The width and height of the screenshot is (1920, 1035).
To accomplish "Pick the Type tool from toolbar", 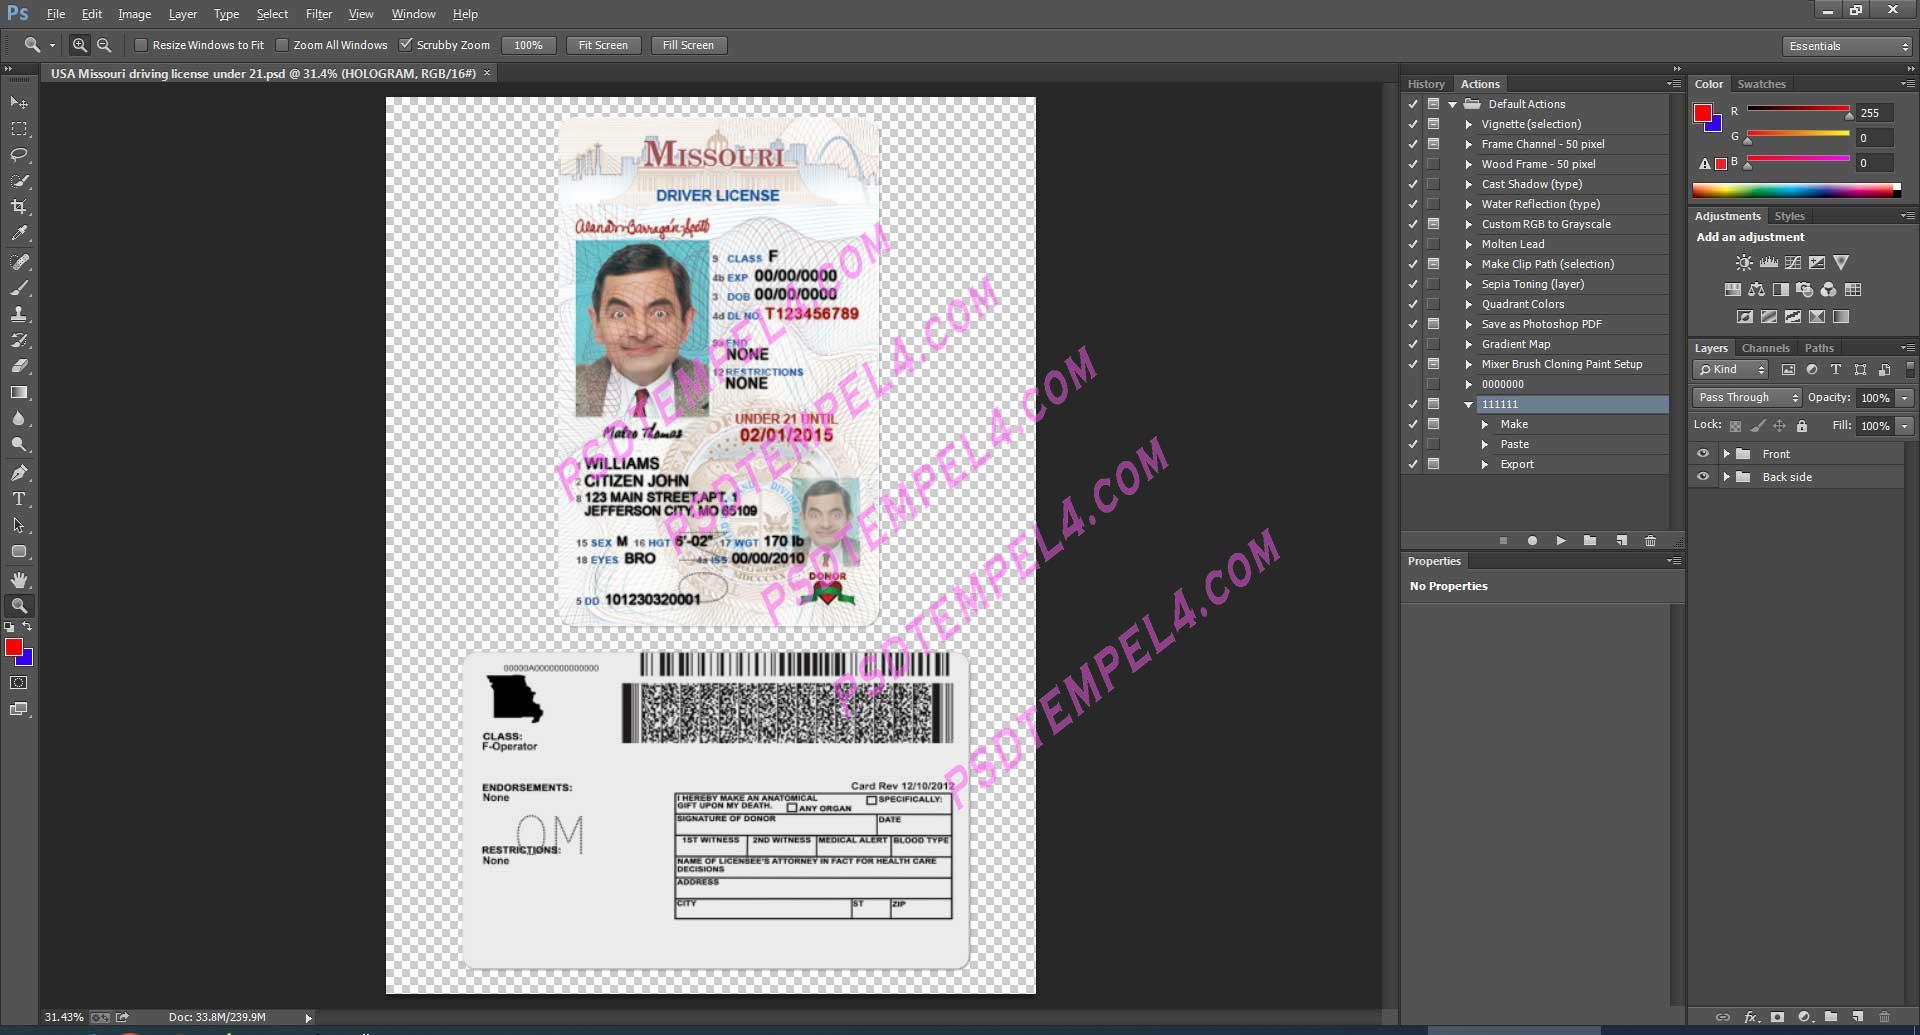I will pyautogui.click(x=20, y=499).
